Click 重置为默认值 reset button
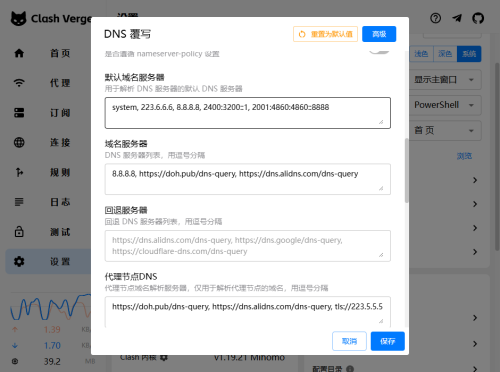The height and width of the screenshot is (372, 500). 325,34
